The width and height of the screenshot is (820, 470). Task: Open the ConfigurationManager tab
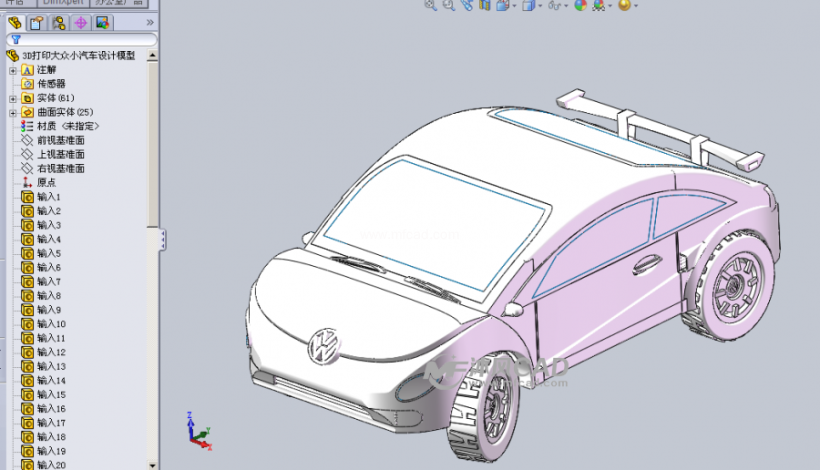click(59, 22)
